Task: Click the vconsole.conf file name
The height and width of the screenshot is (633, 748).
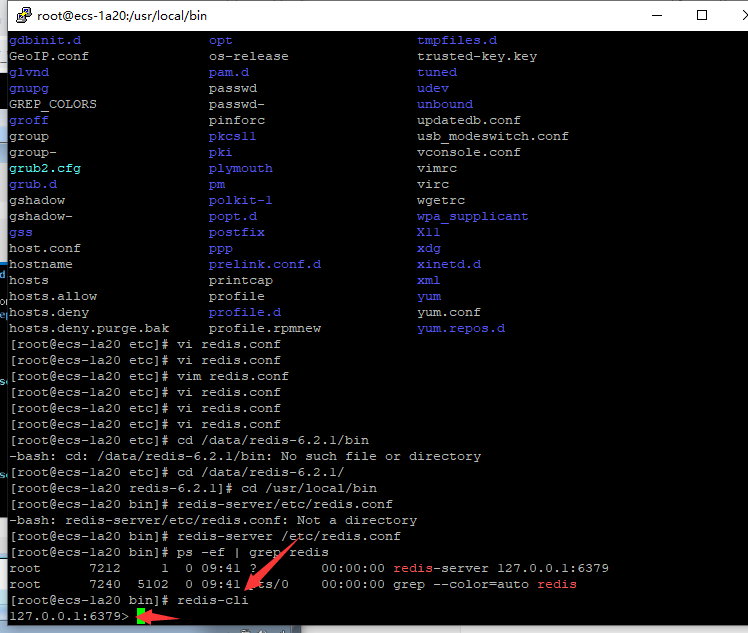Action: pyautogui.click(x=469, y=152)
